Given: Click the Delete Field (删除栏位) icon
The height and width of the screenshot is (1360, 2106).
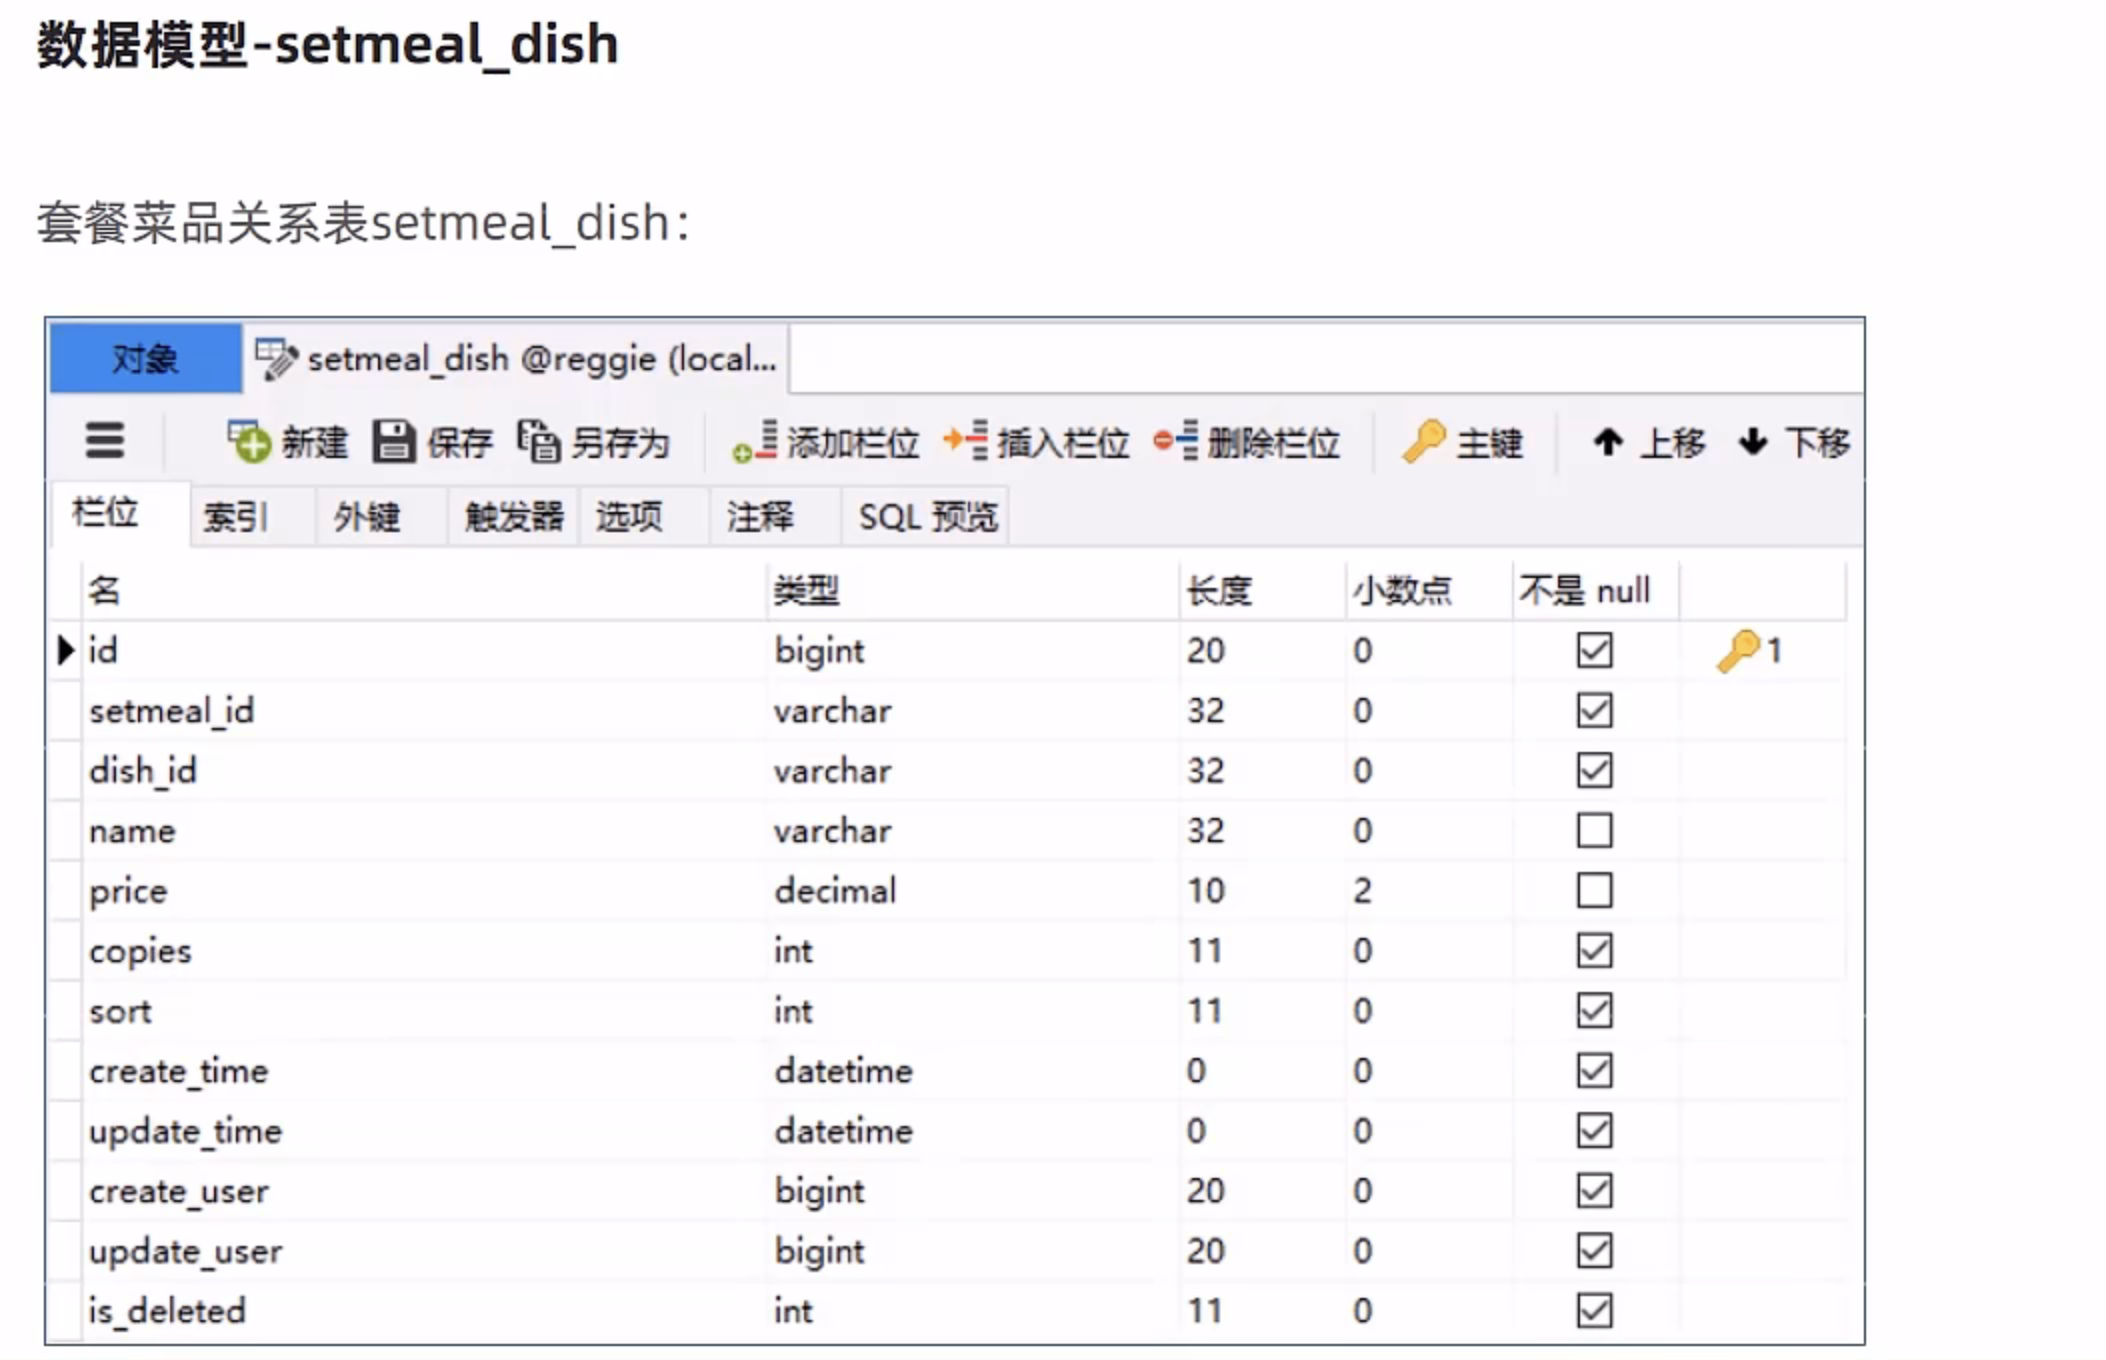Looking at the screenshot, I should (x=1175, y=441).
